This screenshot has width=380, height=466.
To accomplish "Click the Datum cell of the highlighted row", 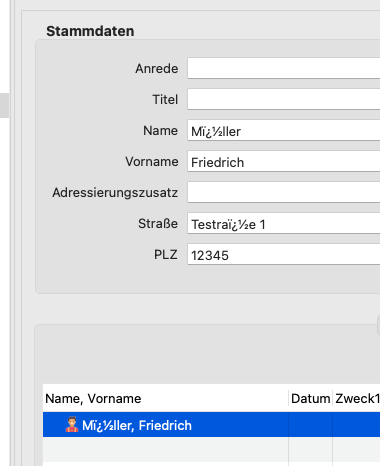I will 310,425.
